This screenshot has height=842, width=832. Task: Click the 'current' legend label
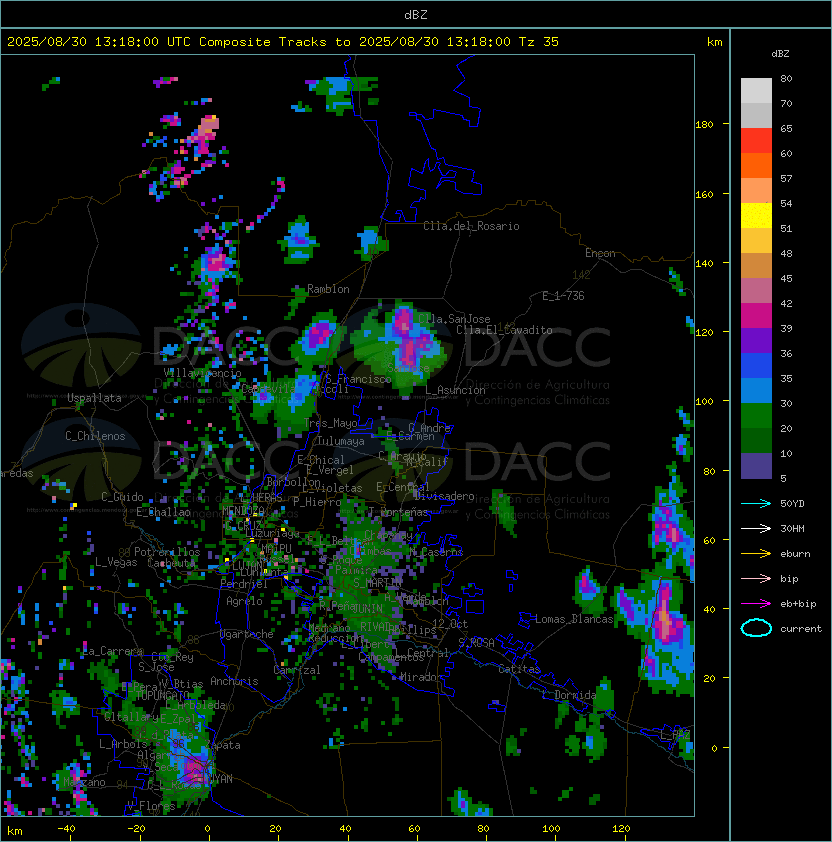[x=801, y=629]
